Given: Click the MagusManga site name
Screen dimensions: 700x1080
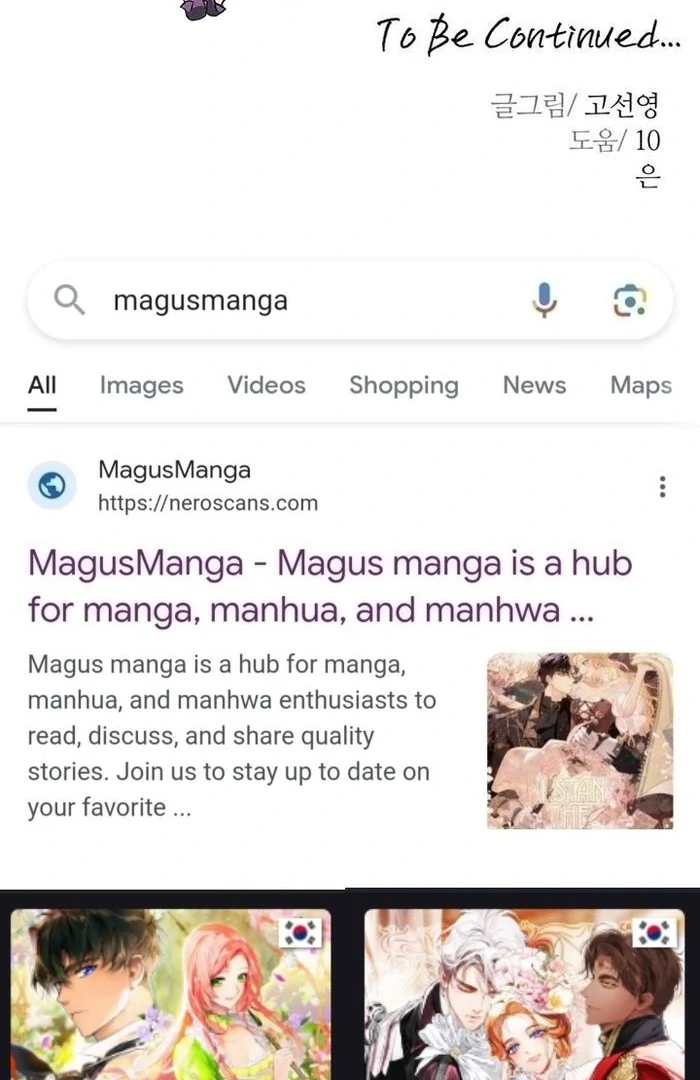Looking at the screenshot, I should click(174, 470).
